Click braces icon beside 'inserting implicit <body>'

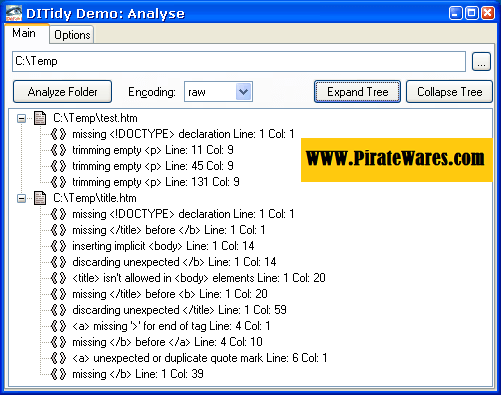tap(58, 246)
